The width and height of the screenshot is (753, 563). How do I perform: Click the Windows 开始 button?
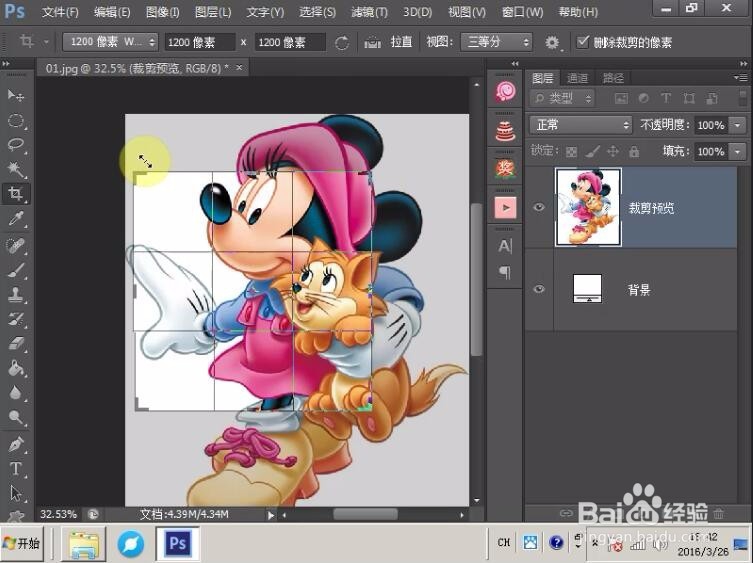[22, 543]
